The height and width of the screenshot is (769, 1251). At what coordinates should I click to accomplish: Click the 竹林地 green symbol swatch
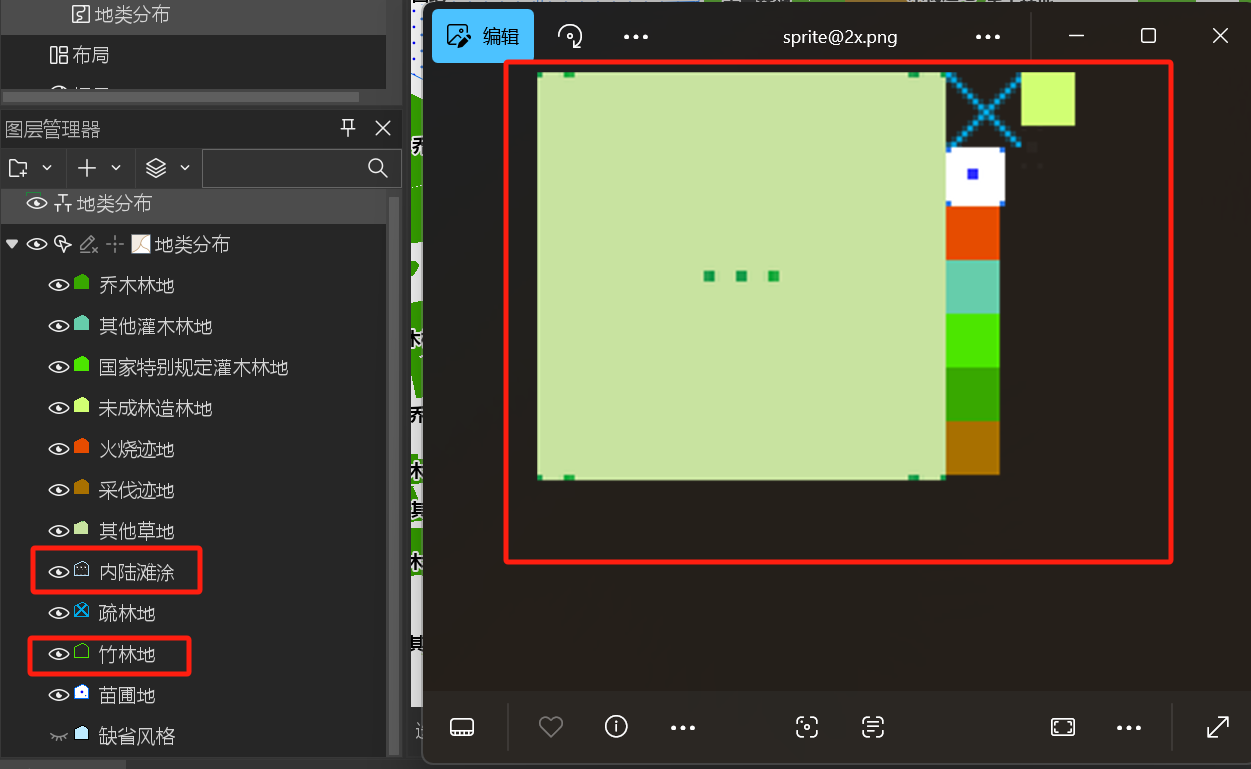[x=82, y=653]
